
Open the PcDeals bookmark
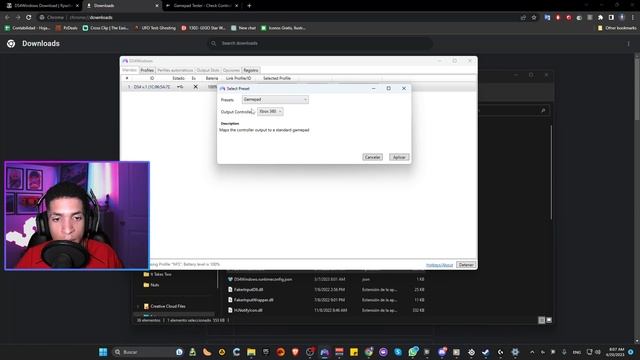point(67,28)
